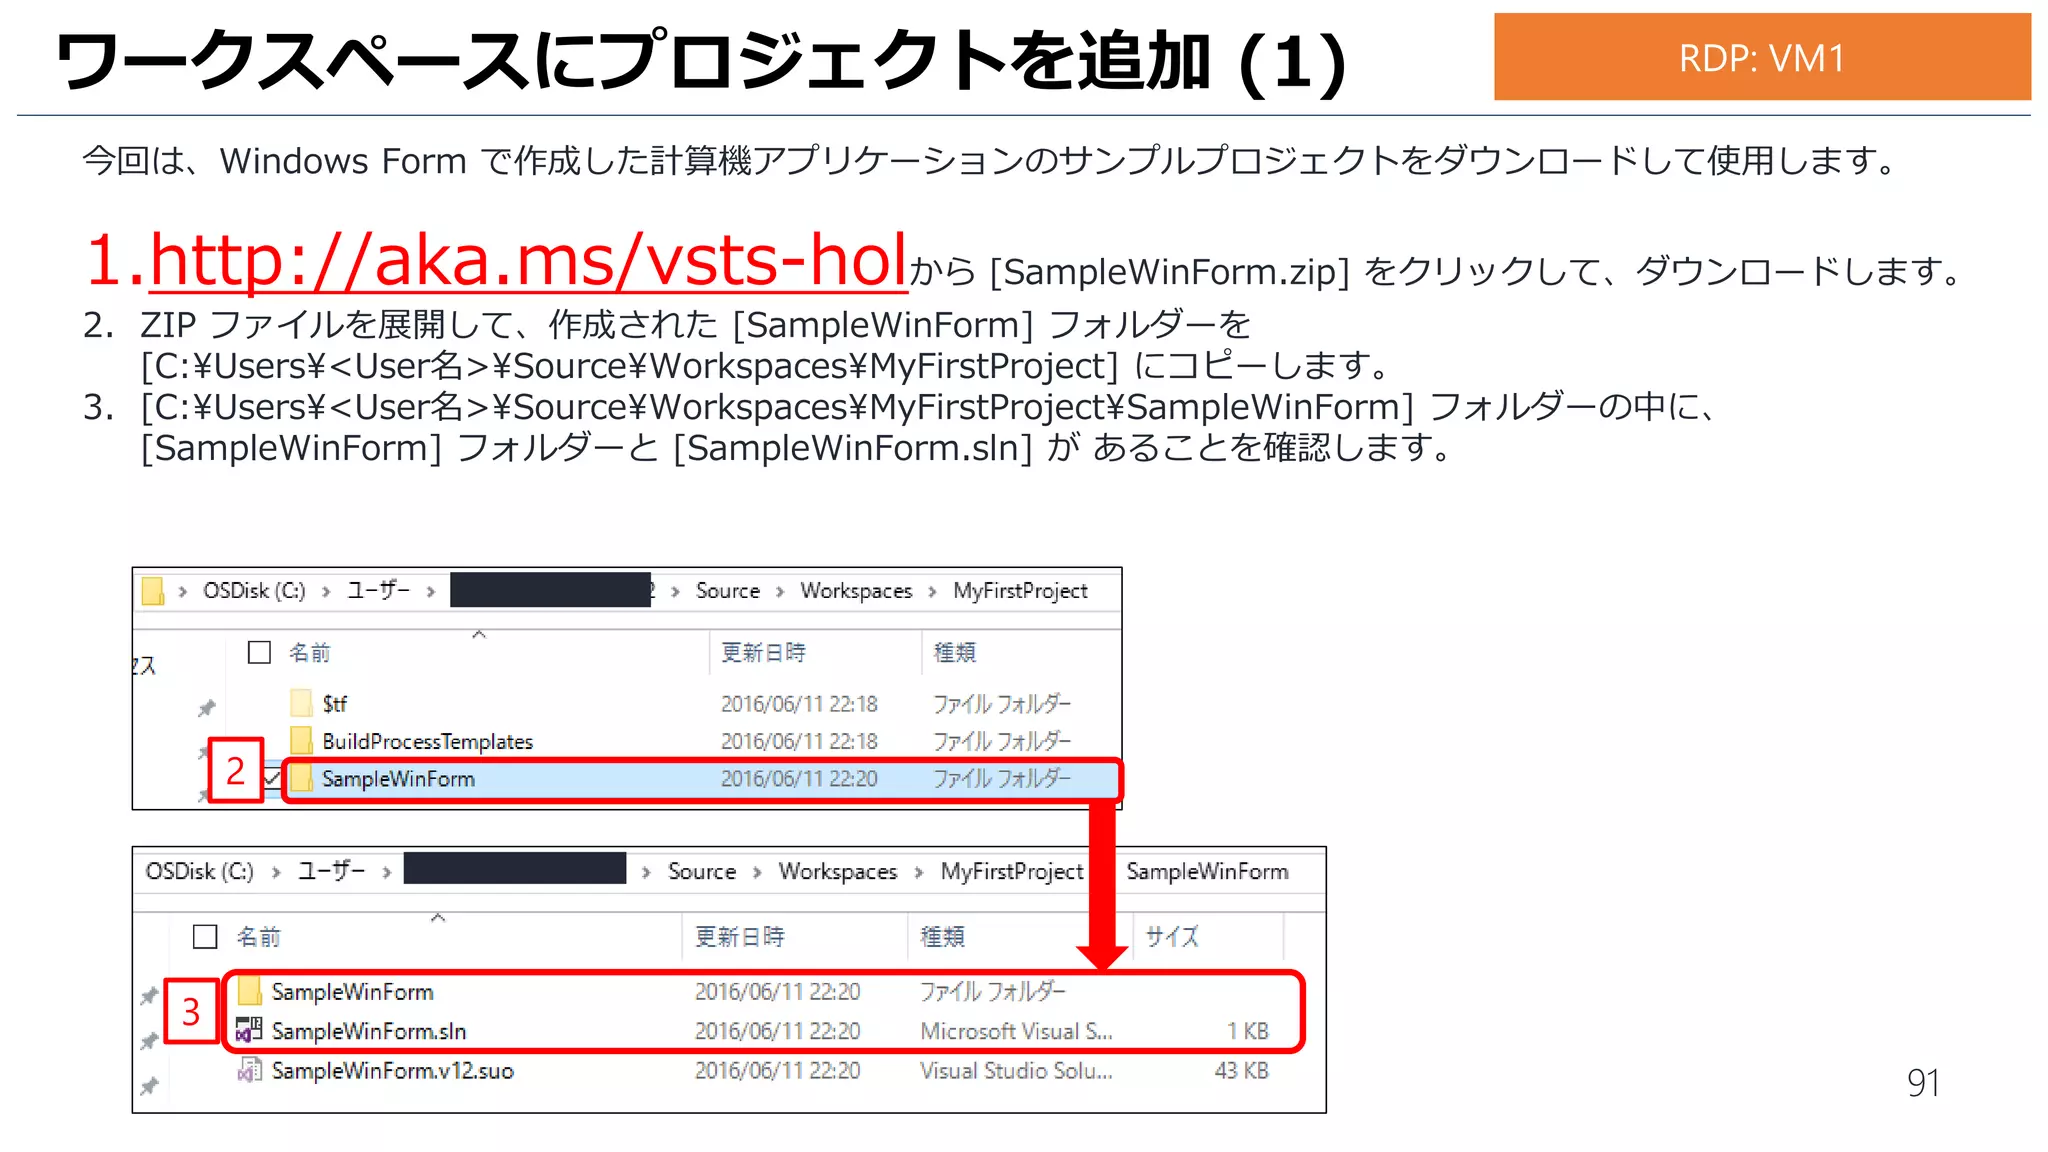Click the SampleWinForm.v12.suo file icon
This screenshot has height=1152, width=2048.
(249, 1070)
